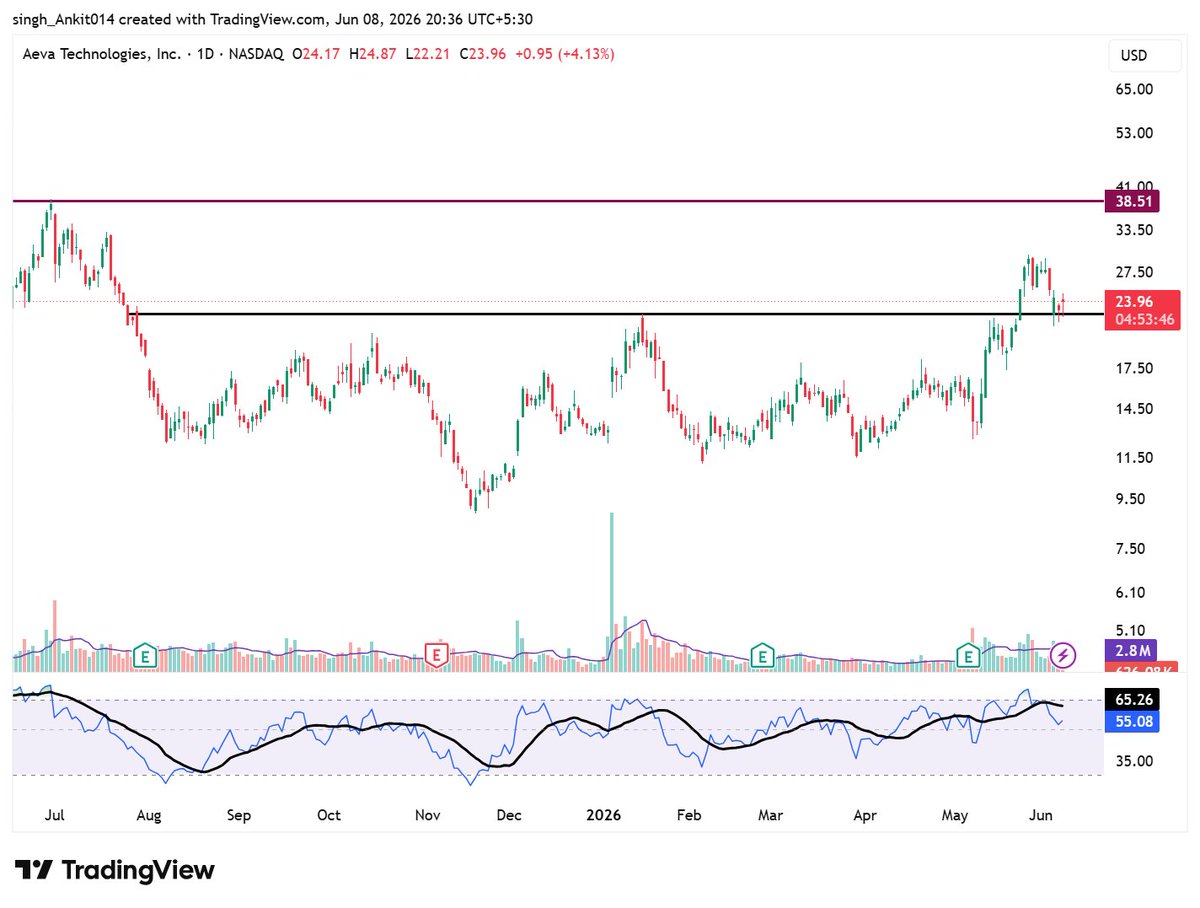Click the Dec time axis label
Image resolution: width=1200 pixels, height=908 pixels.
[509, 815]
